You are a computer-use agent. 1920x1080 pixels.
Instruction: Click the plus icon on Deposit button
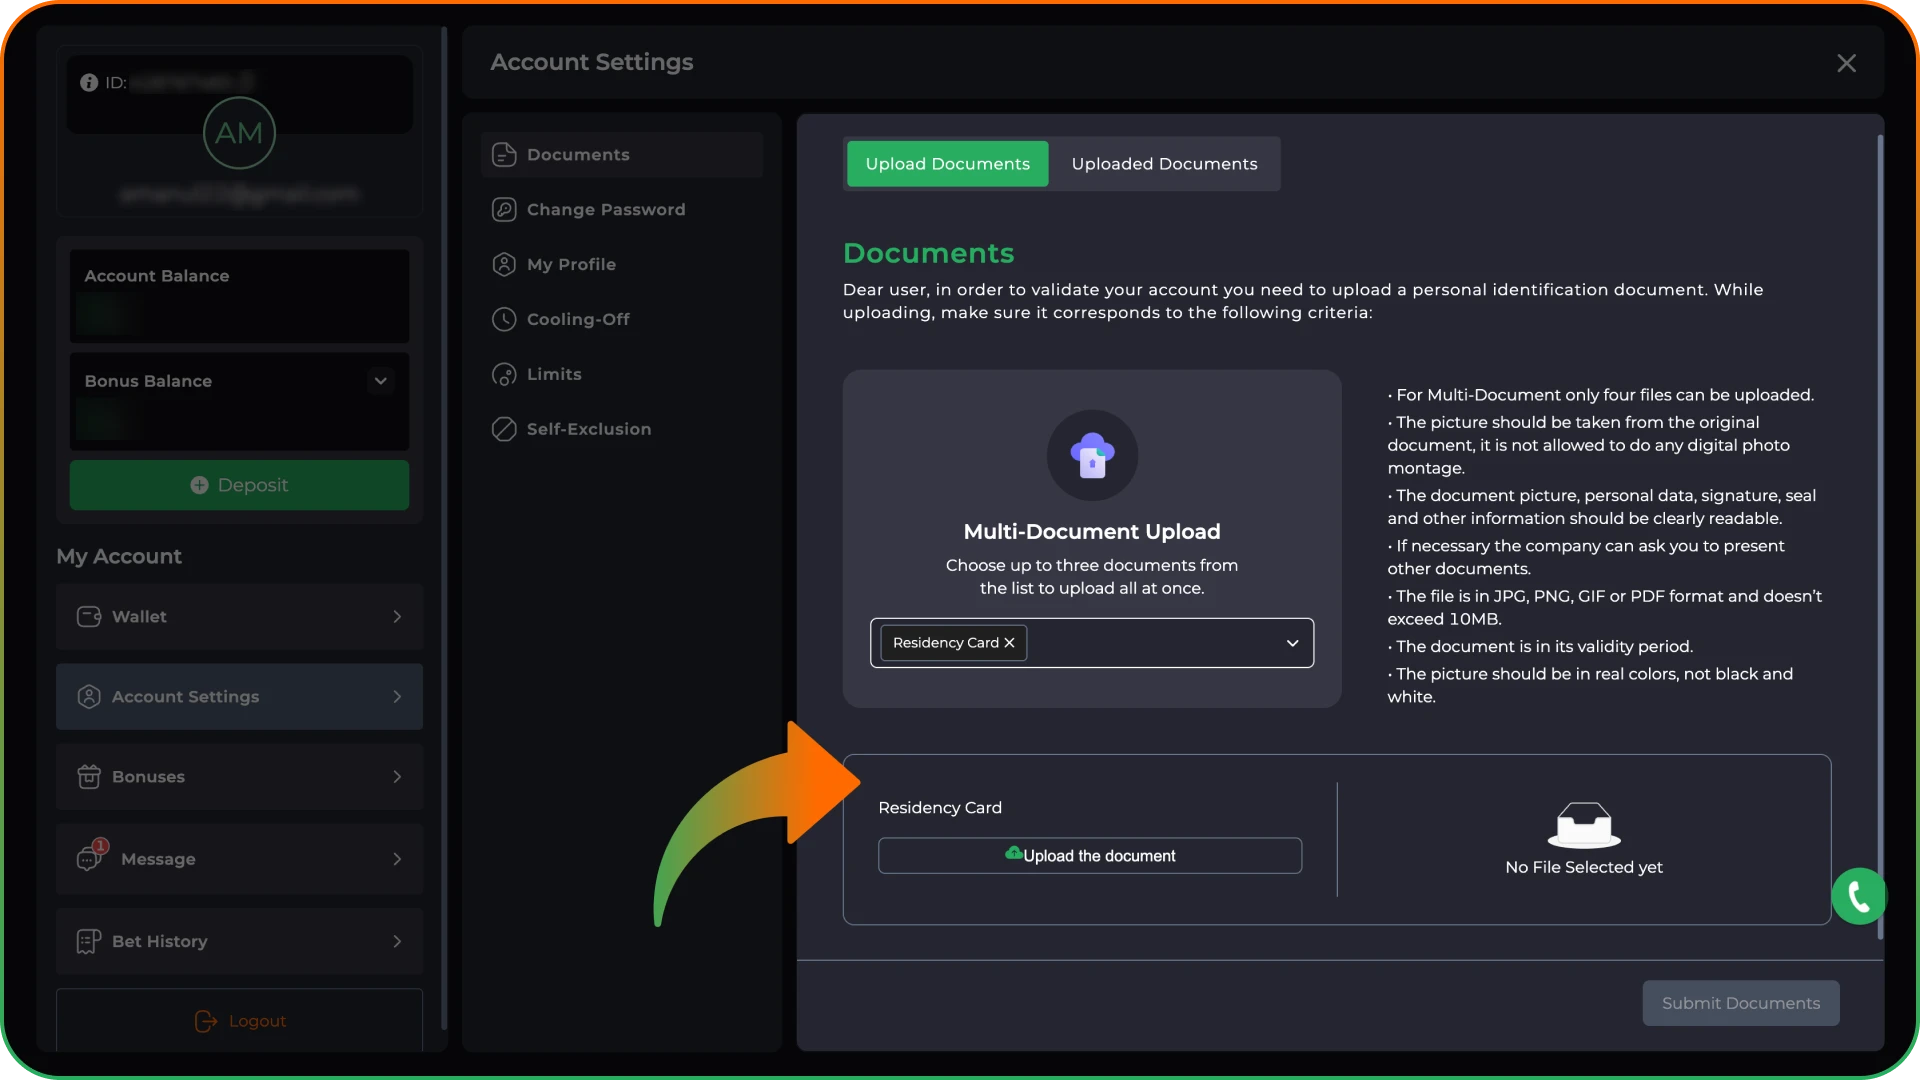click(199, 485)
